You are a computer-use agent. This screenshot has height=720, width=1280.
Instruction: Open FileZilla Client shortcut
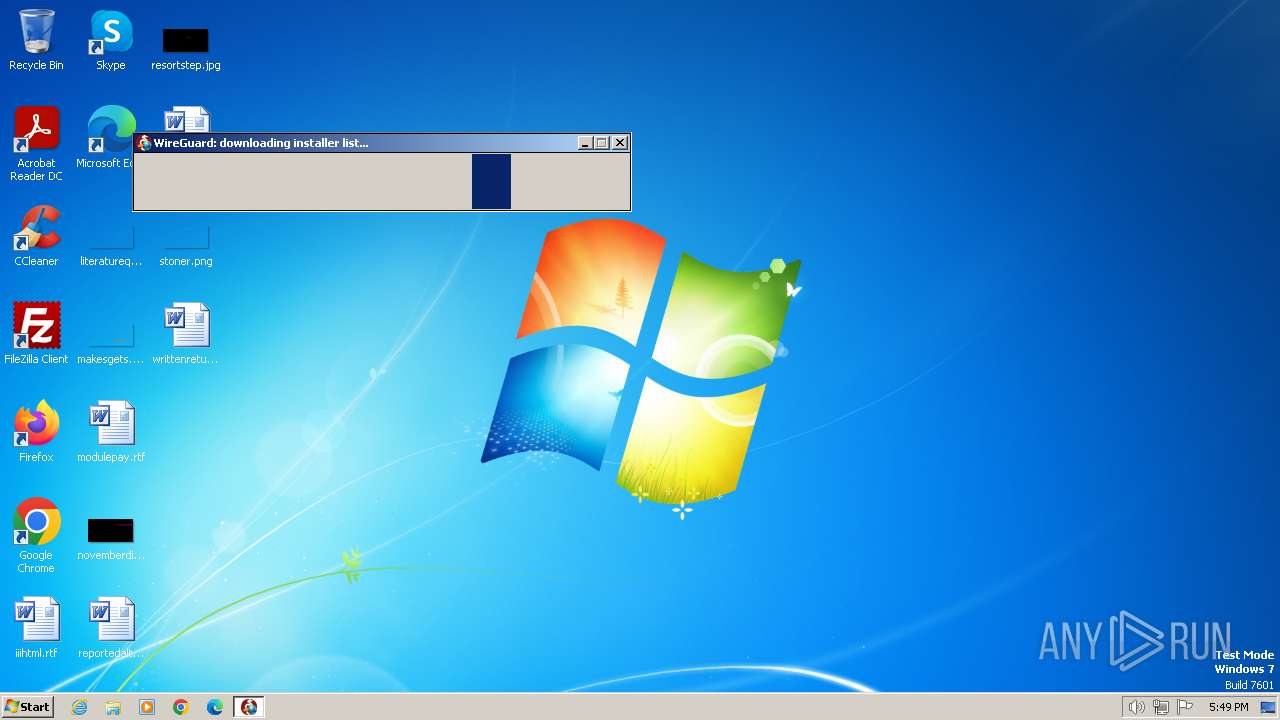(x=36, y=333)
